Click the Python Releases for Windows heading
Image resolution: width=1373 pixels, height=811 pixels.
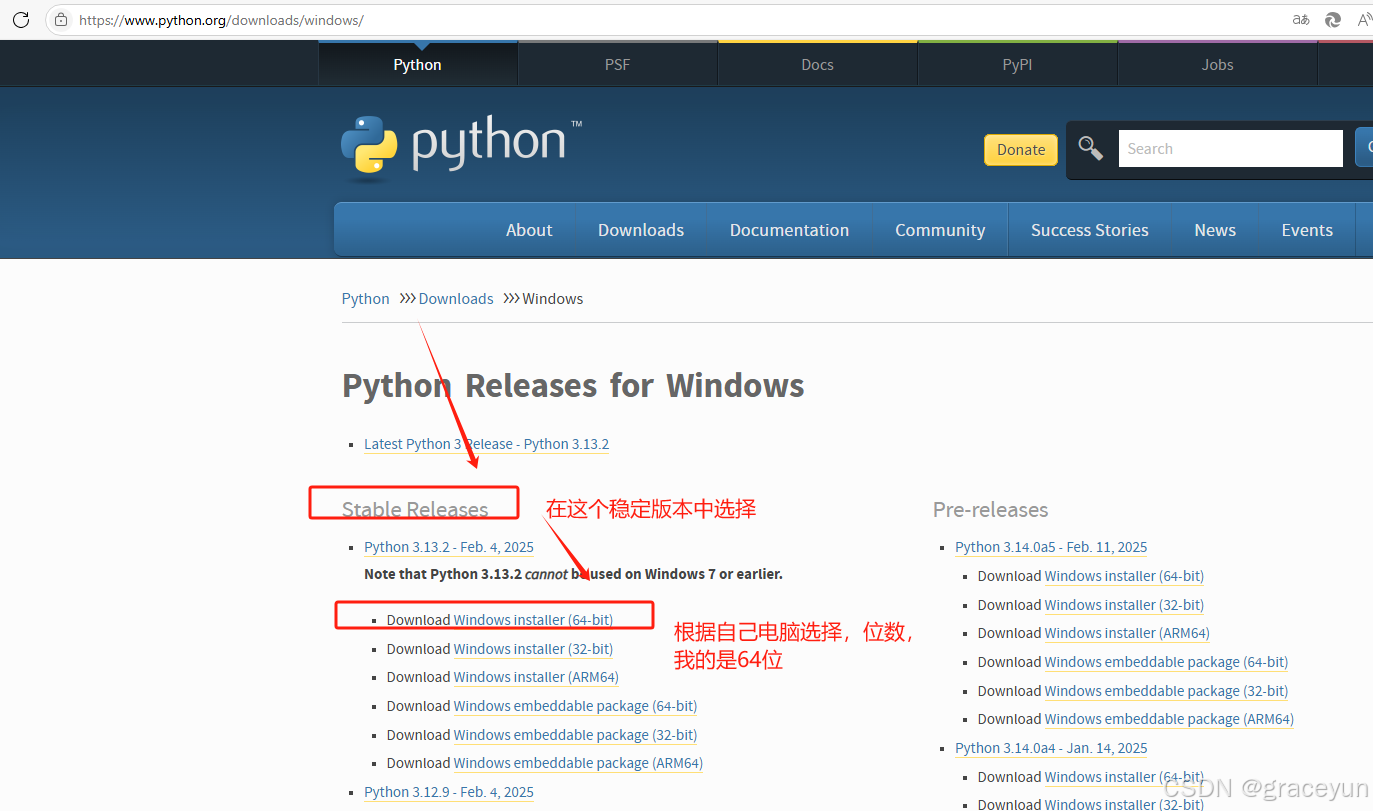[x=573, y=386]
